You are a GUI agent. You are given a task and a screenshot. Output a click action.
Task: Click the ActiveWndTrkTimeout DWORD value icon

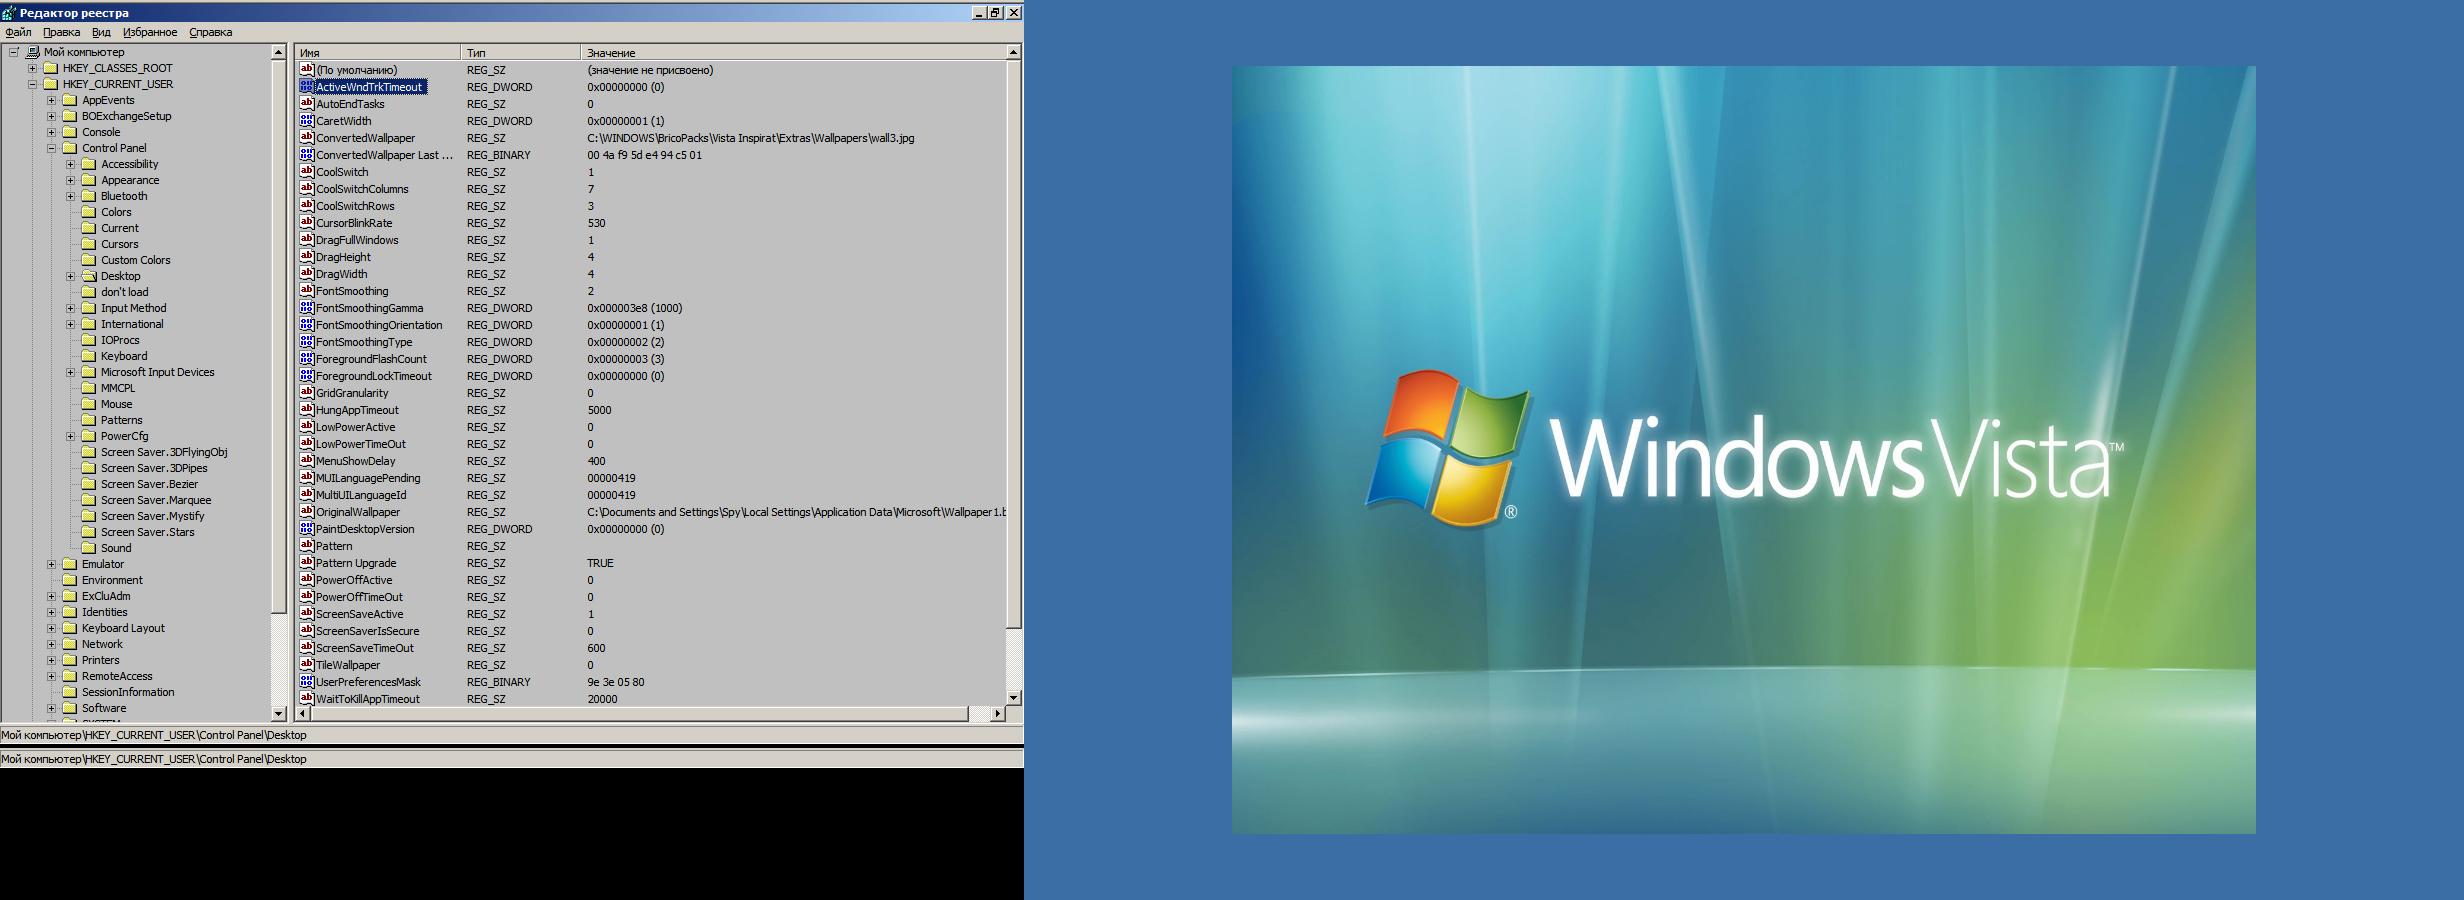[307, 87]
